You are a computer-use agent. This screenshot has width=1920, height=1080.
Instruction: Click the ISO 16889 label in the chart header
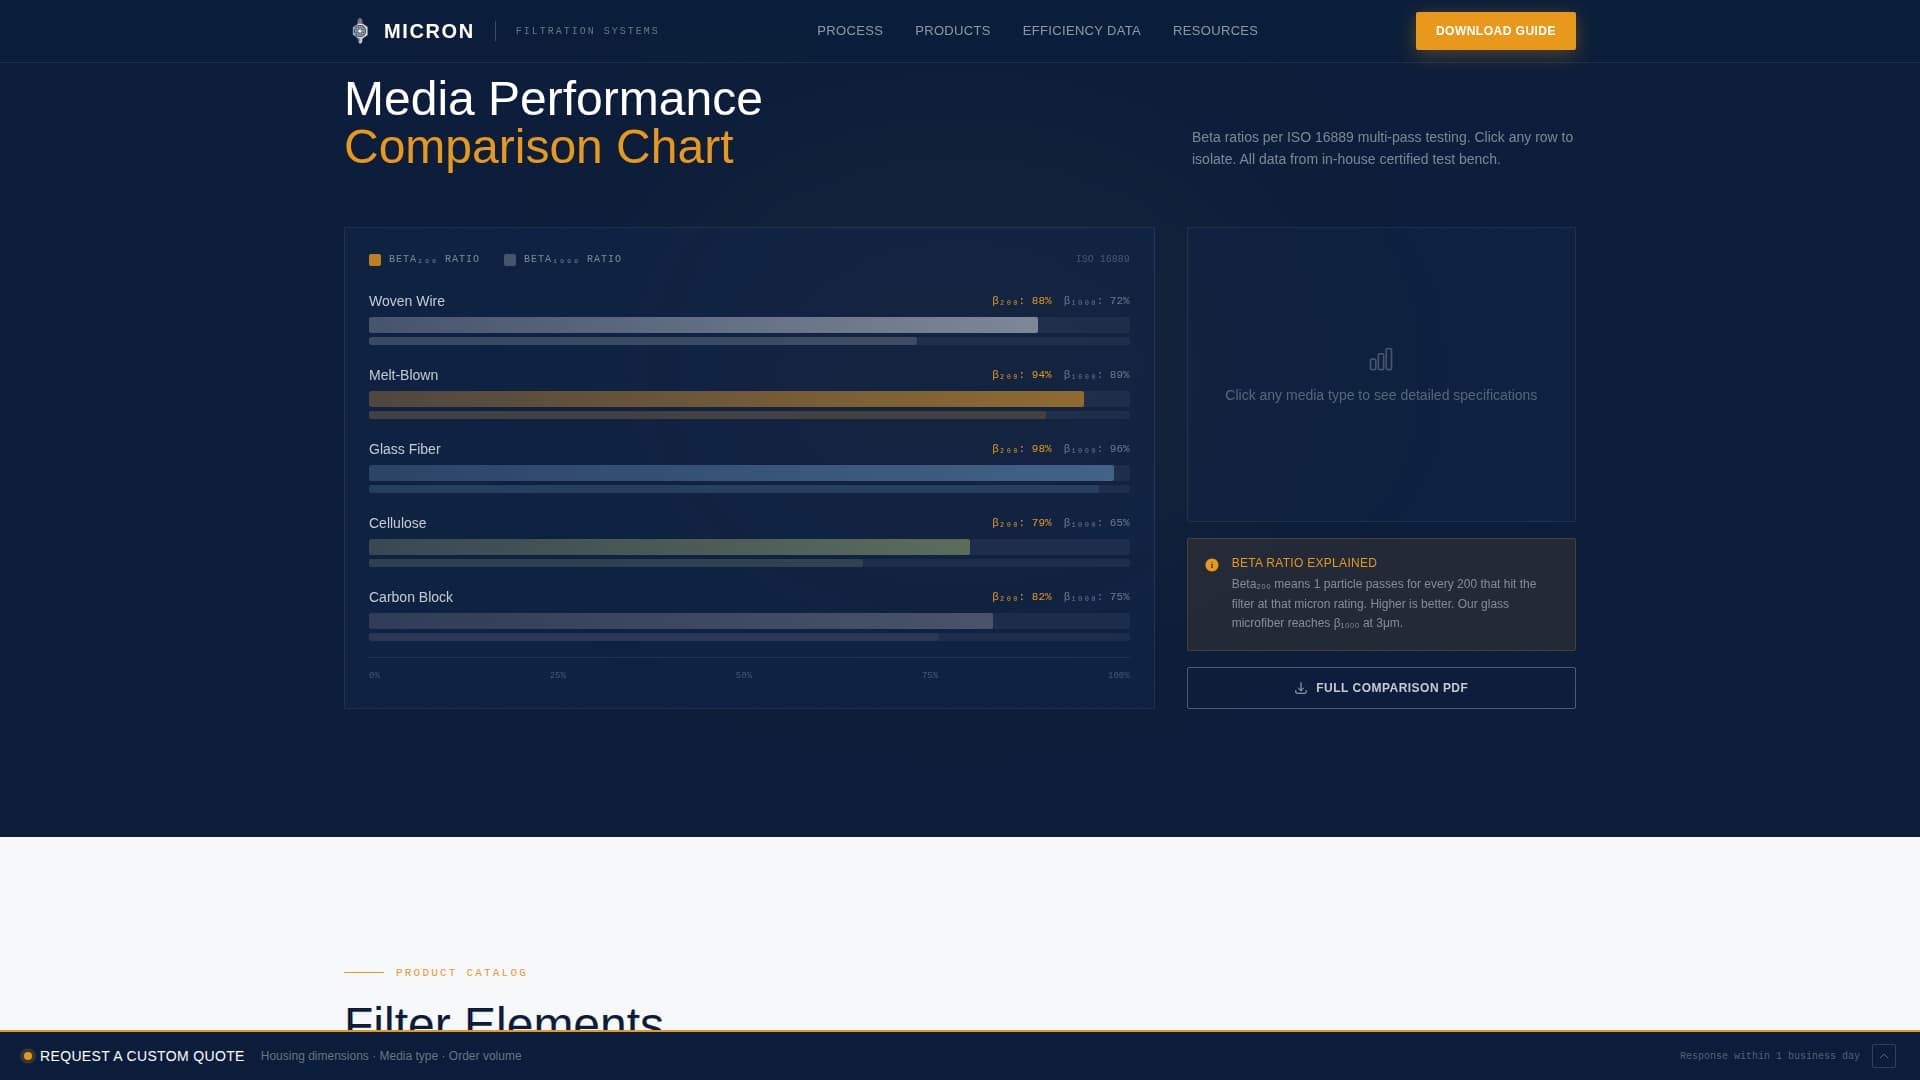pos(1102,259)
